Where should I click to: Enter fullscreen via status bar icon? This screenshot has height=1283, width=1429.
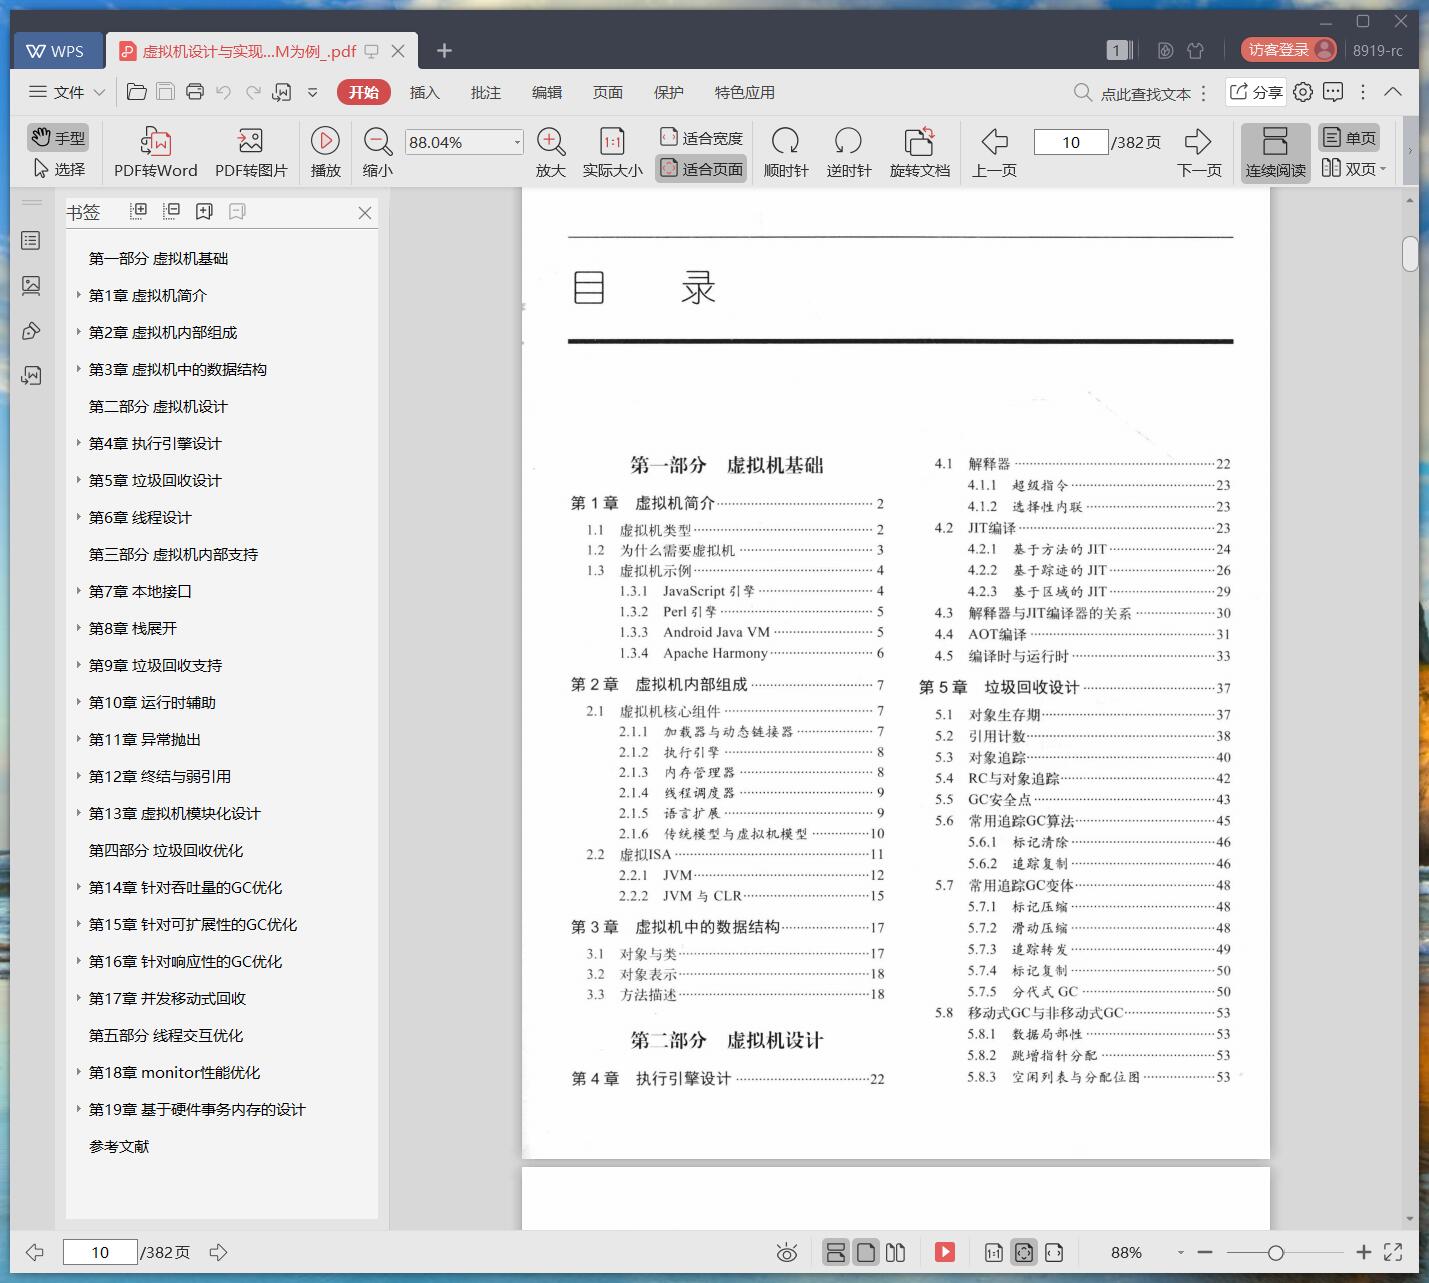pos(1392,1252)
